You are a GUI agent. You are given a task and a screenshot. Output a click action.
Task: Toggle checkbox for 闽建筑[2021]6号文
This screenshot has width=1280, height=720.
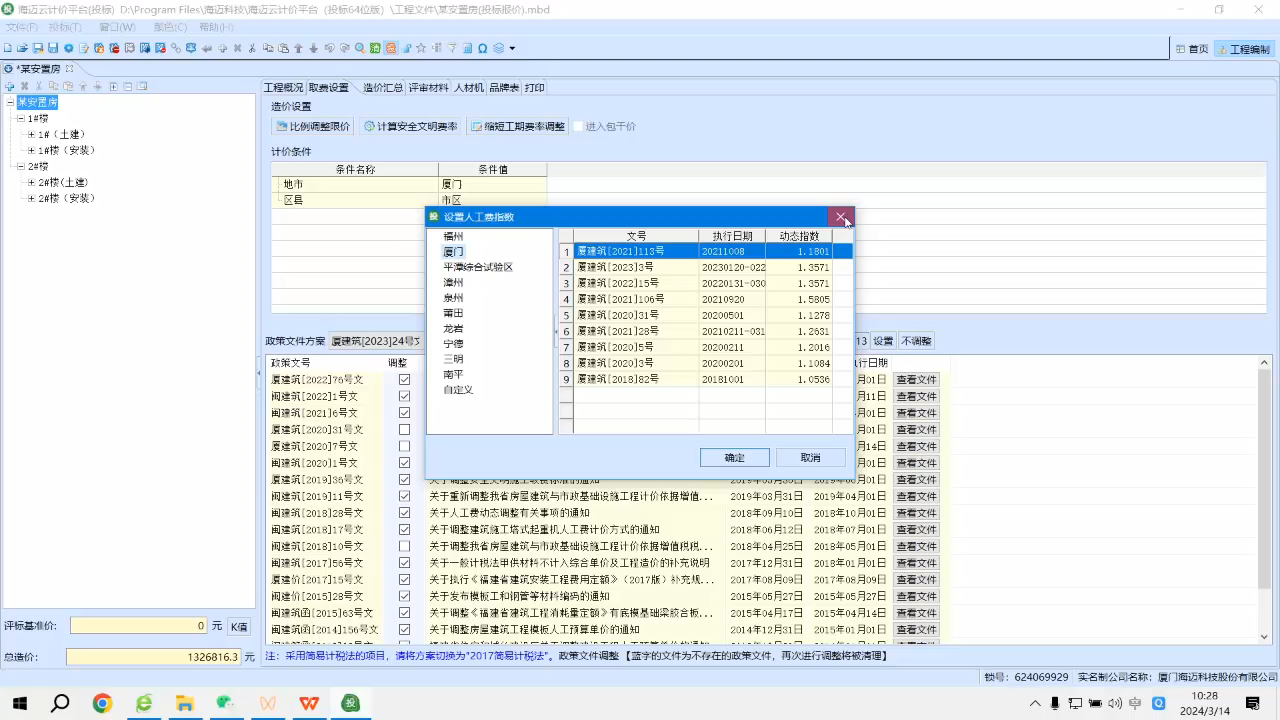pyautogui.click(x=404, y=413)
